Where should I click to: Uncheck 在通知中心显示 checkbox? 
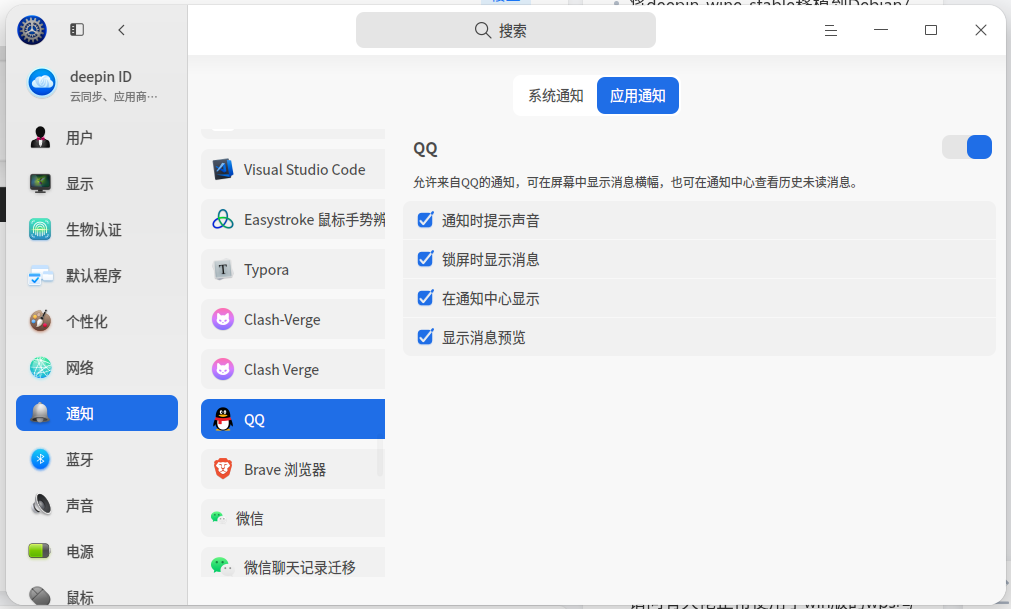click(426, 298)
